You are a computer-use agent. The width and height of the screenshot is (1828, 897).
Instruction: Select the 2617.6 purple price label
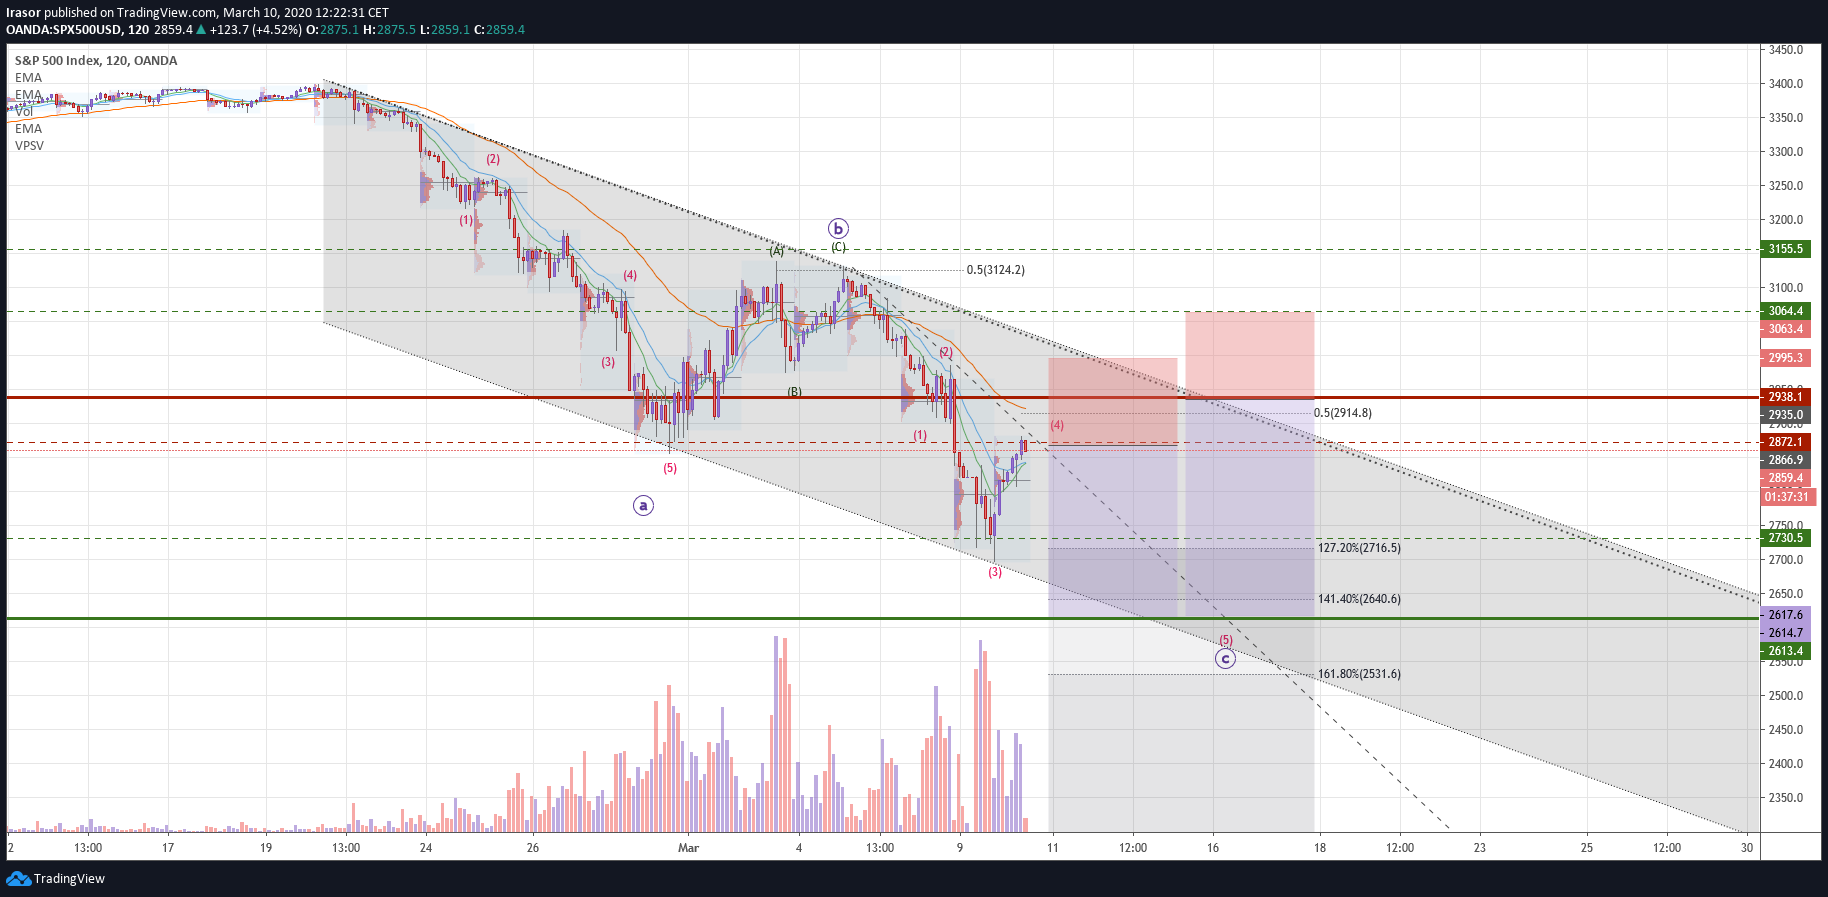pos(1785,615)
